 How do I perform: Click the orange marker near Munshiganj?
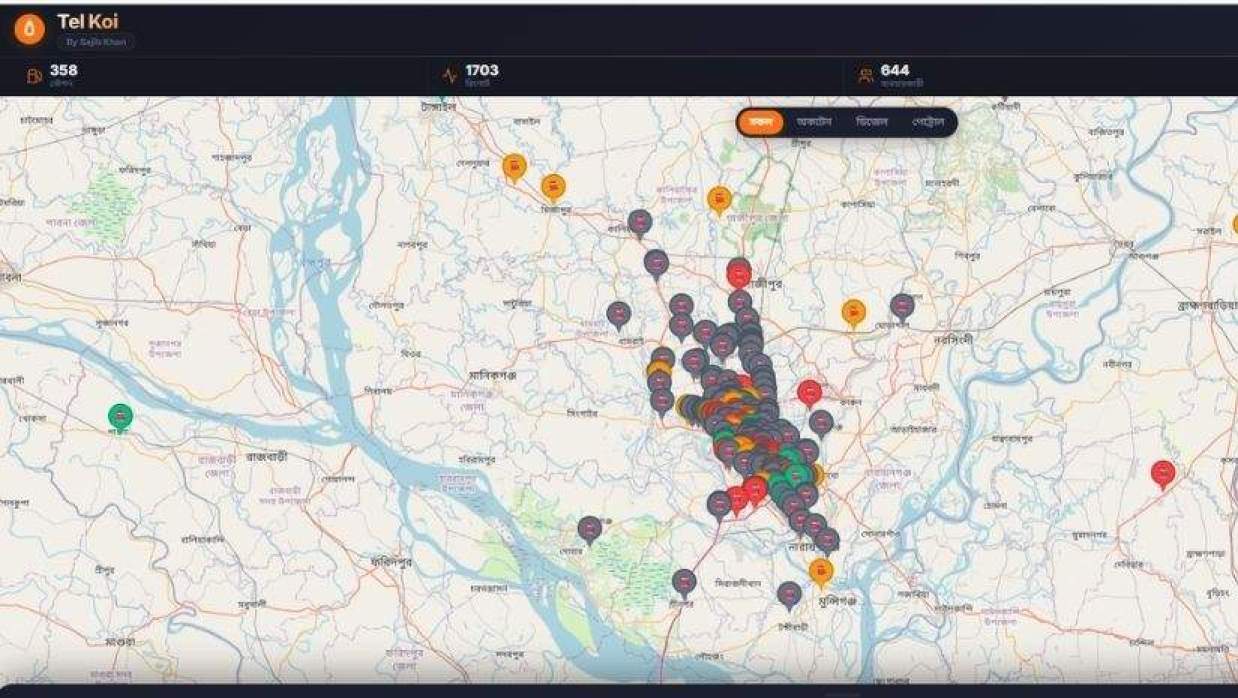(821, 572)
